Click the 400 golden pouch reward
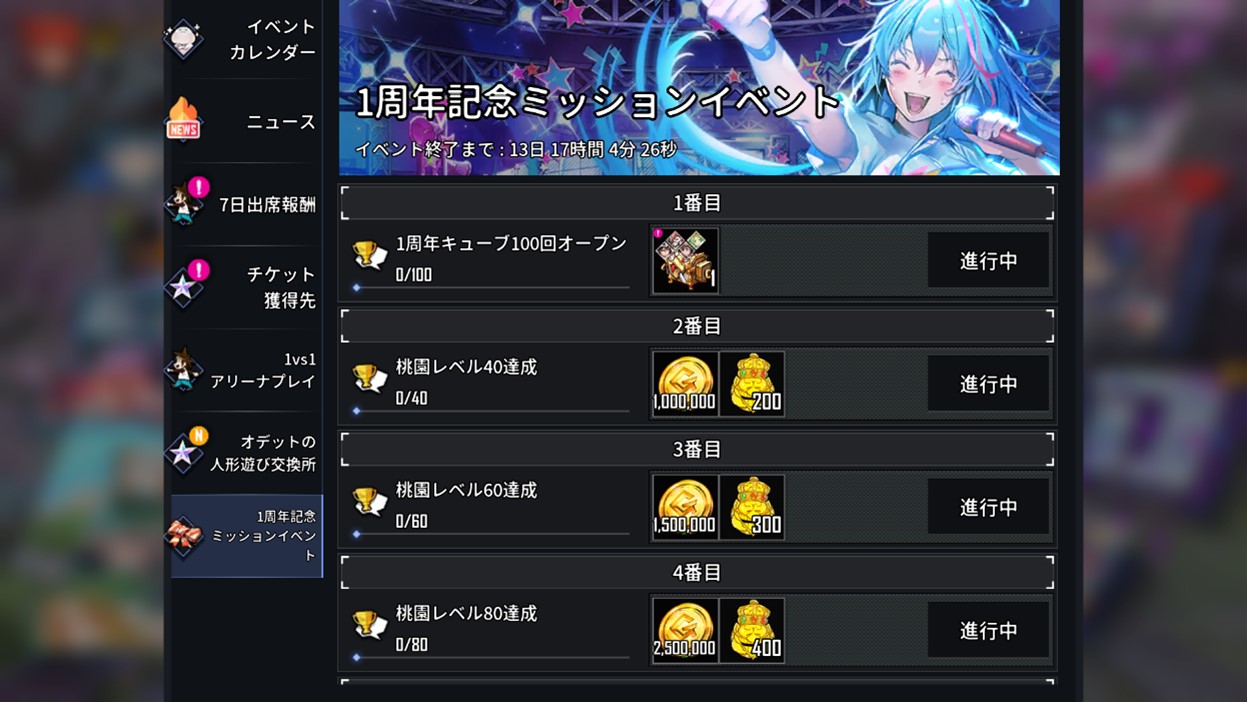The width and height of the screenshot is (1247, 702). [752, 630]
